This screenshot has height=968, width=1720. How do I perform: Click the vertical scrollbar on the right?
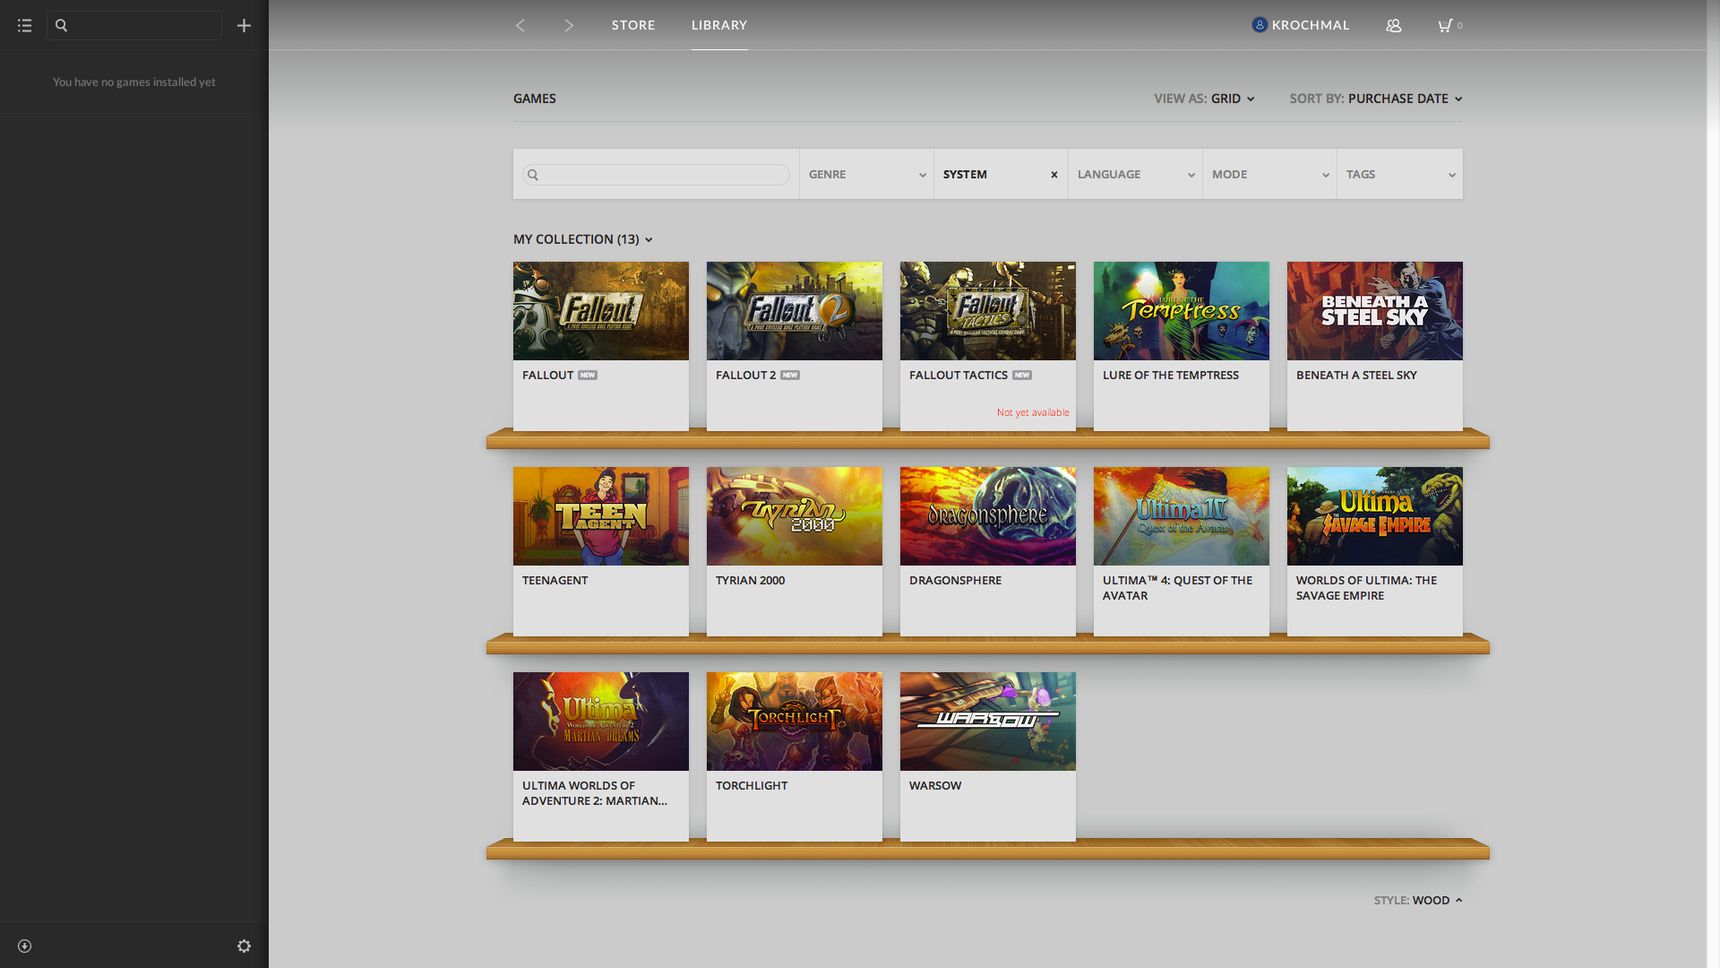tap(1713, 484)
